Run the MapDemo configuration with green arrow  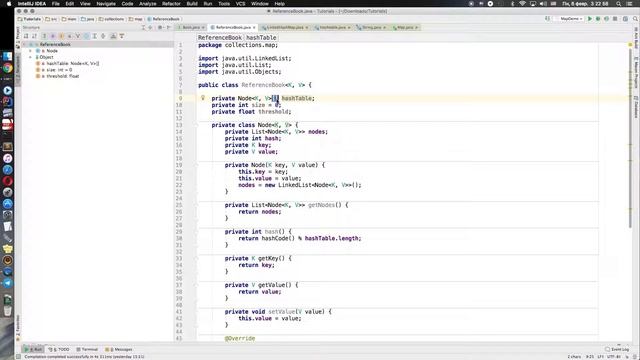[590, 19]
